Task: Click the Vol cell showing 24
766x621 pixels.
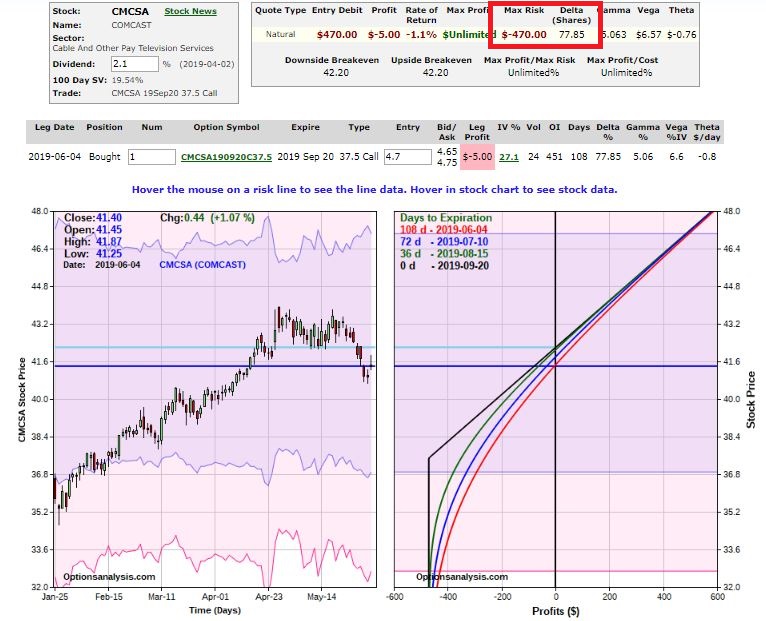Action: point(533,157)
